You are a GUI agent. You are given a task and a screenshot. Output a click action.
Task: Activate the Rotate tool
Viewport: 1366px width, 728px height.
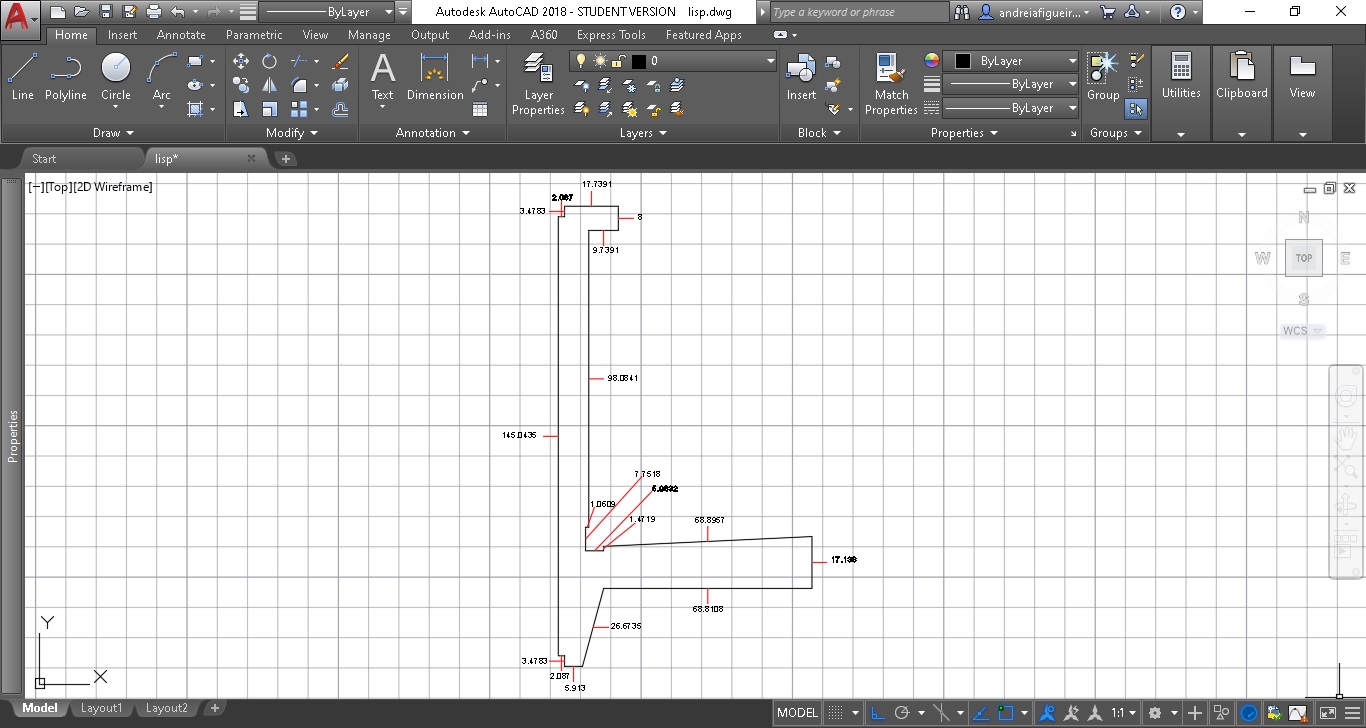[x=269, y=61]
